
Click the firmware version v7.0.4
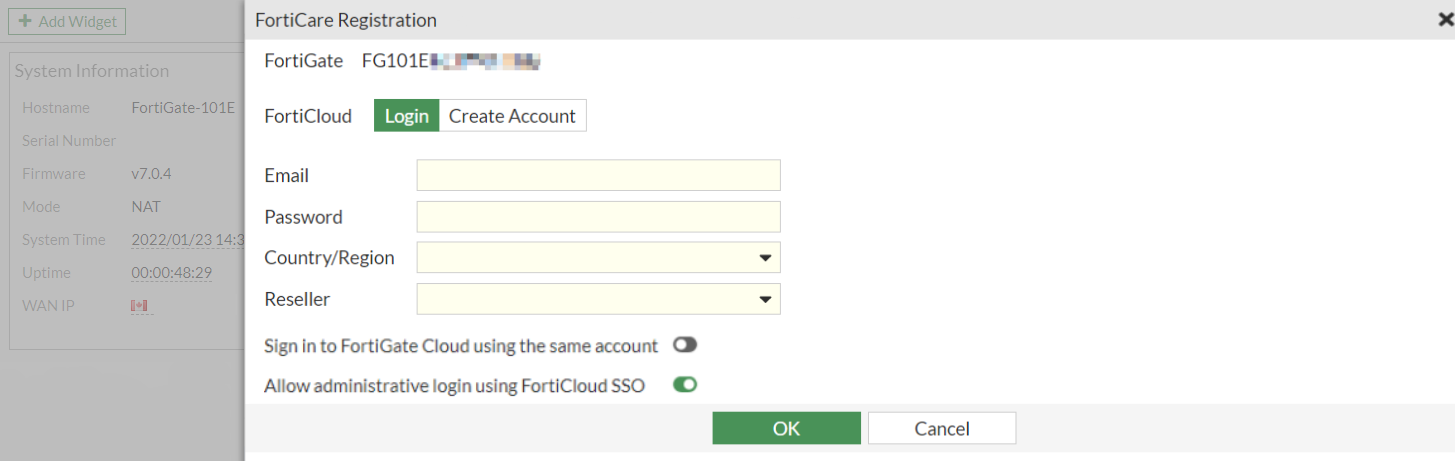(151, 174)
